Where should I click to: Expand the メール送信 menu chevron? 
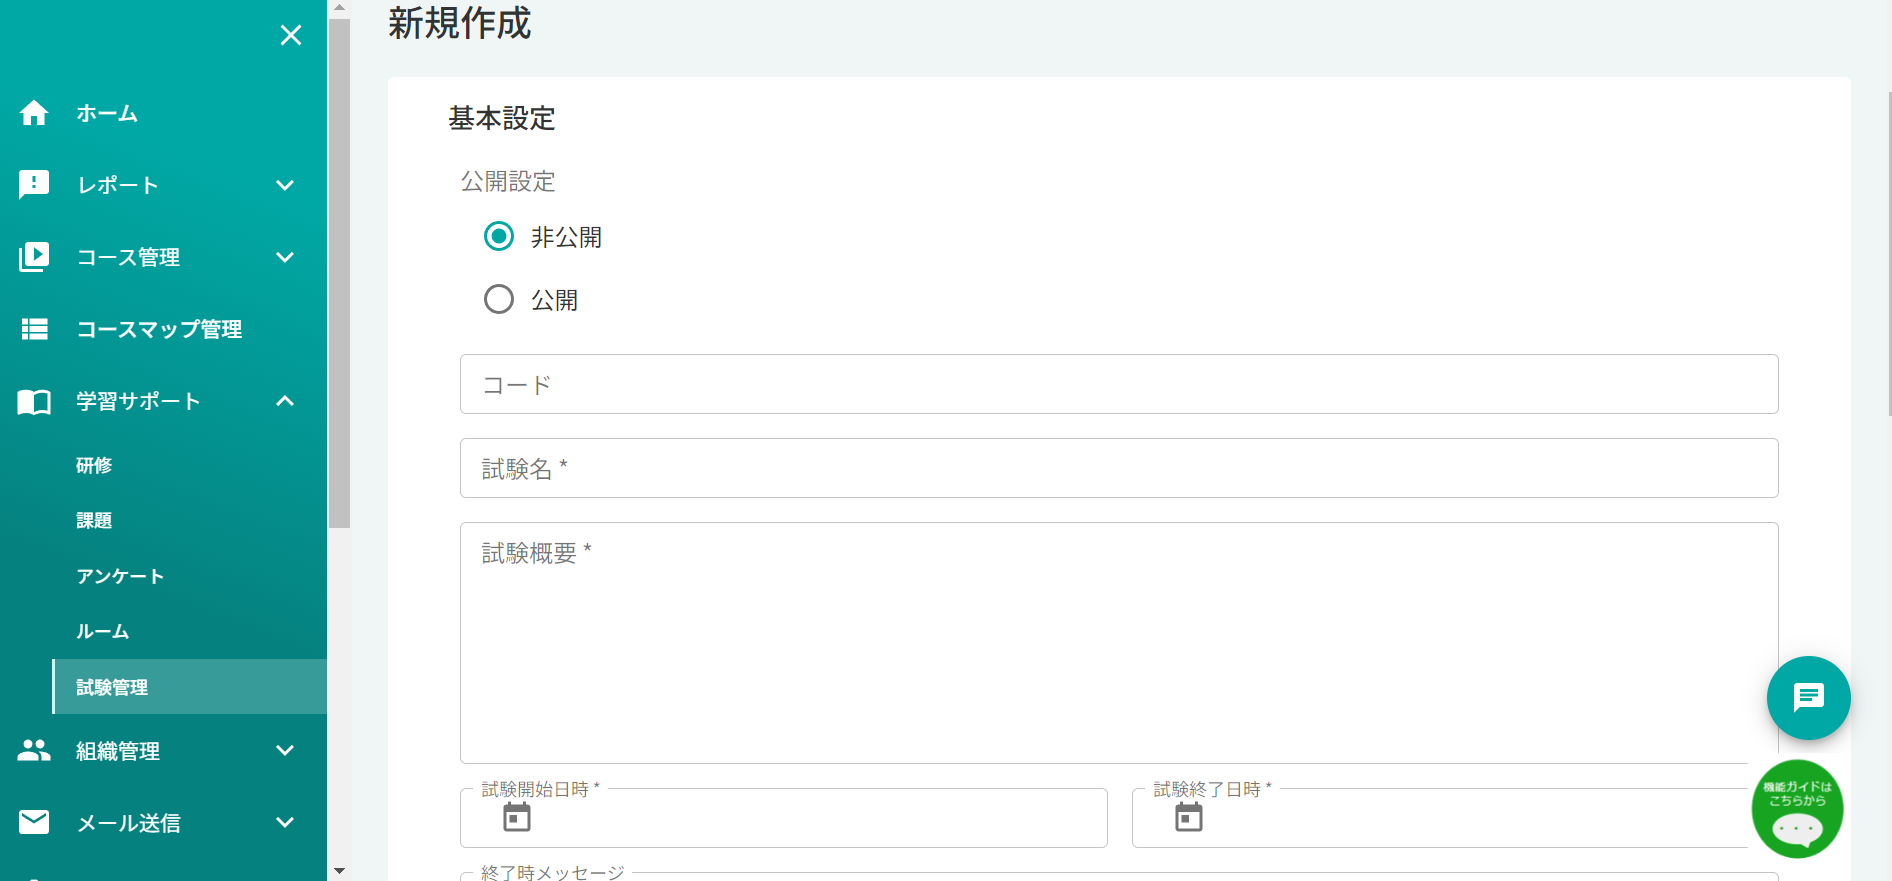[x=285, y=822]
